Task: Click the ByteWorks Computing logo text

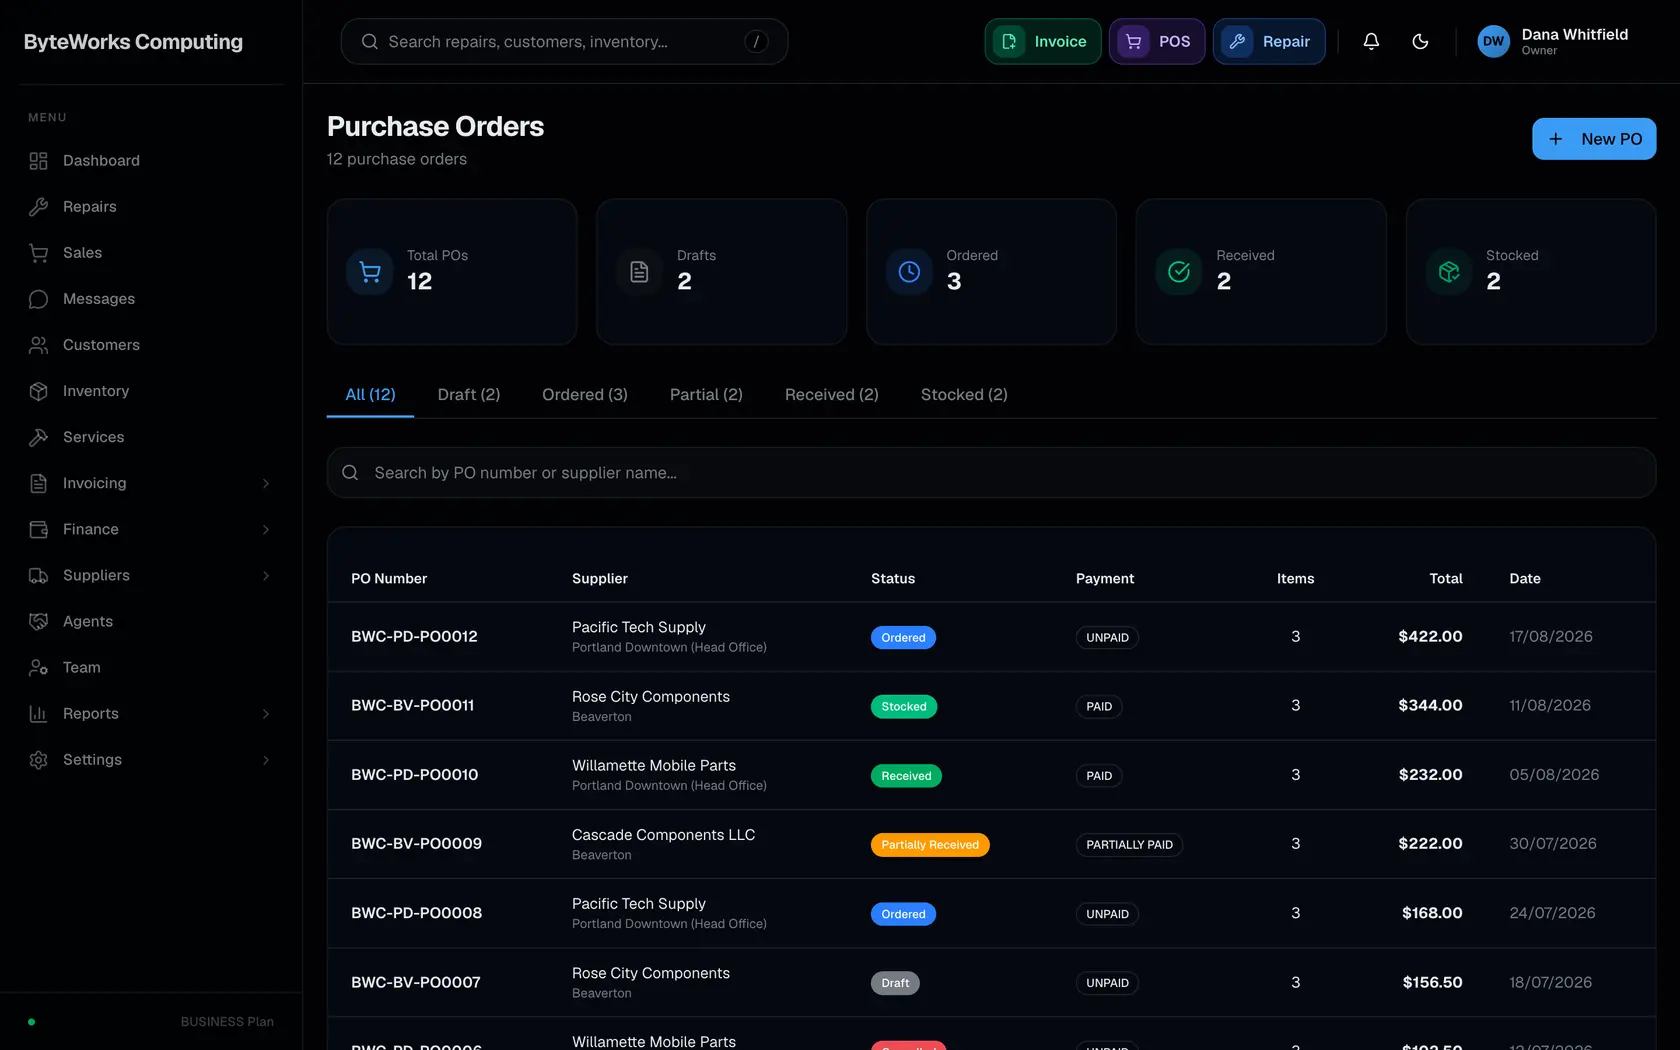Action: [x=133, y=42]
